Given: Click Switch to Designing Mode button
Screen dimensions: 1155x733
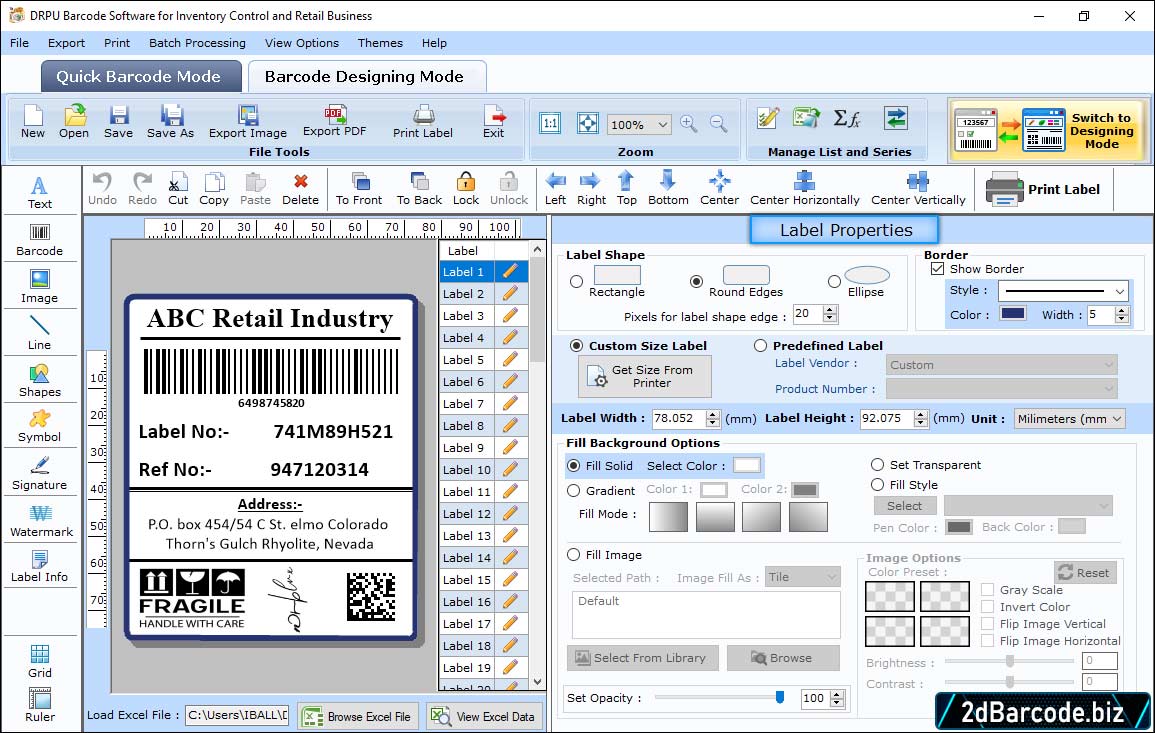Looking at the screenshot, I should click(1048, 130).
